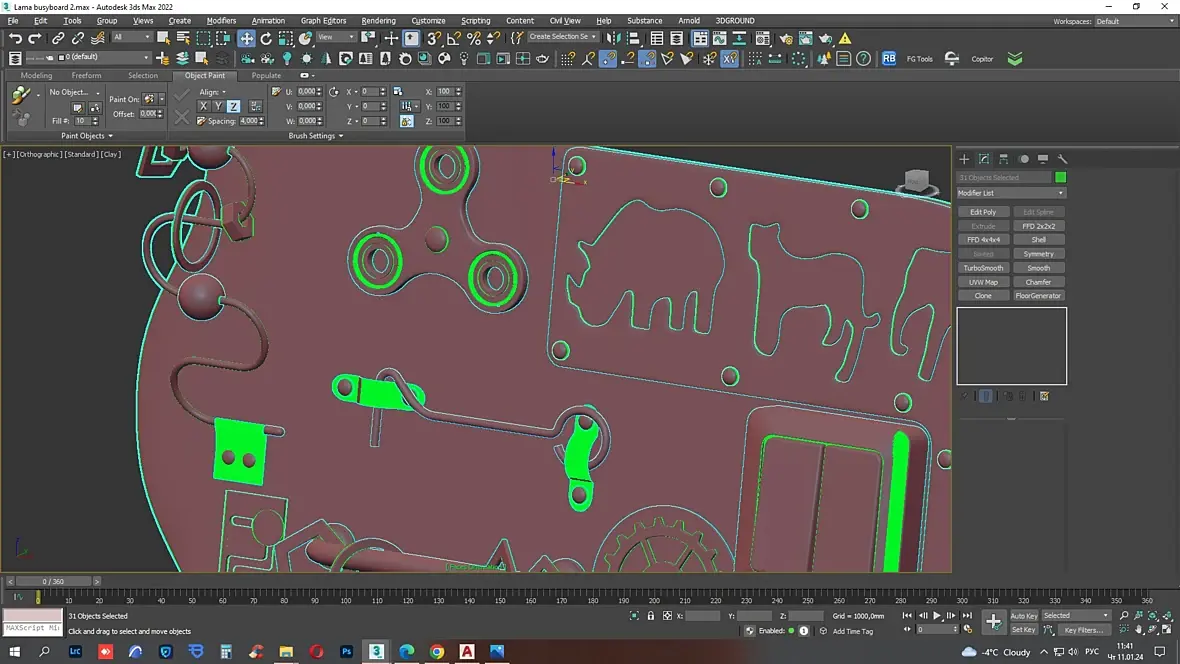Open the Rendering menu

pos(378,21)
